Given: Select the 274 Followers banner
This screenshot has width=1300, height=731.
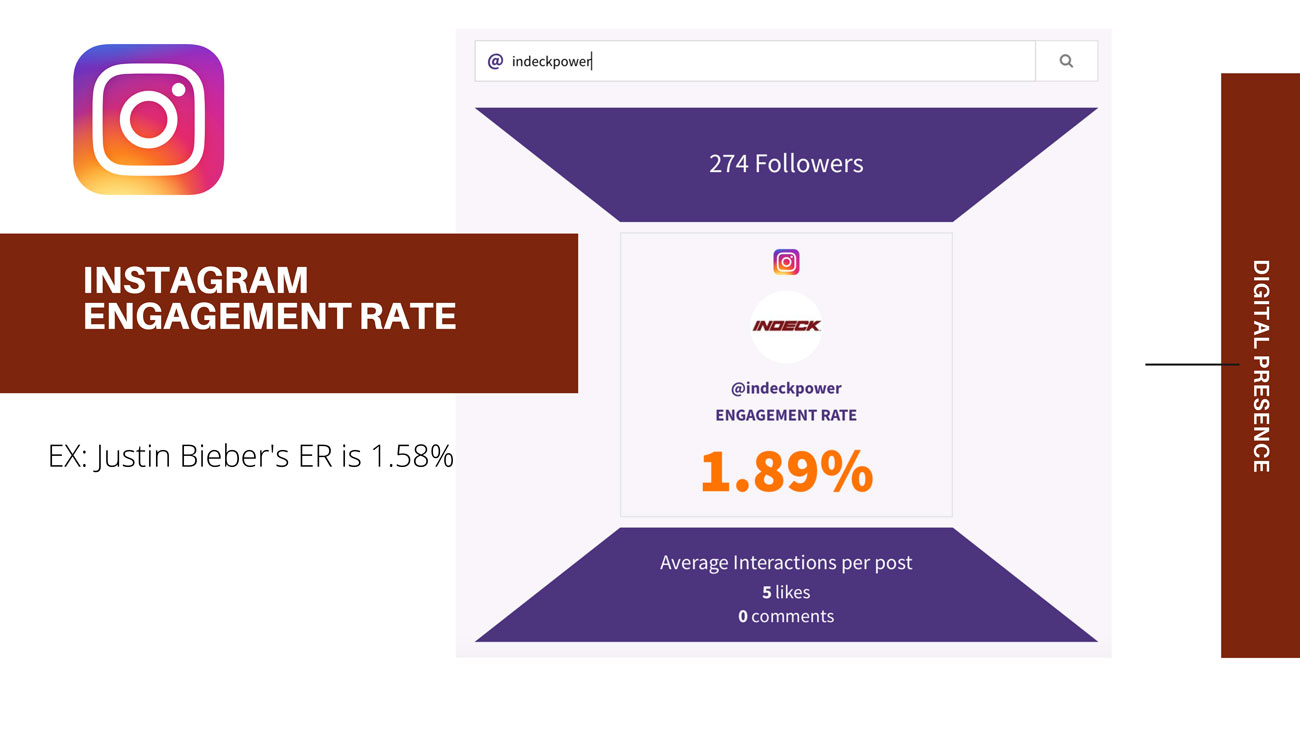Looking at the screenshot, I should pyautogui.click(x=786, y=164).
